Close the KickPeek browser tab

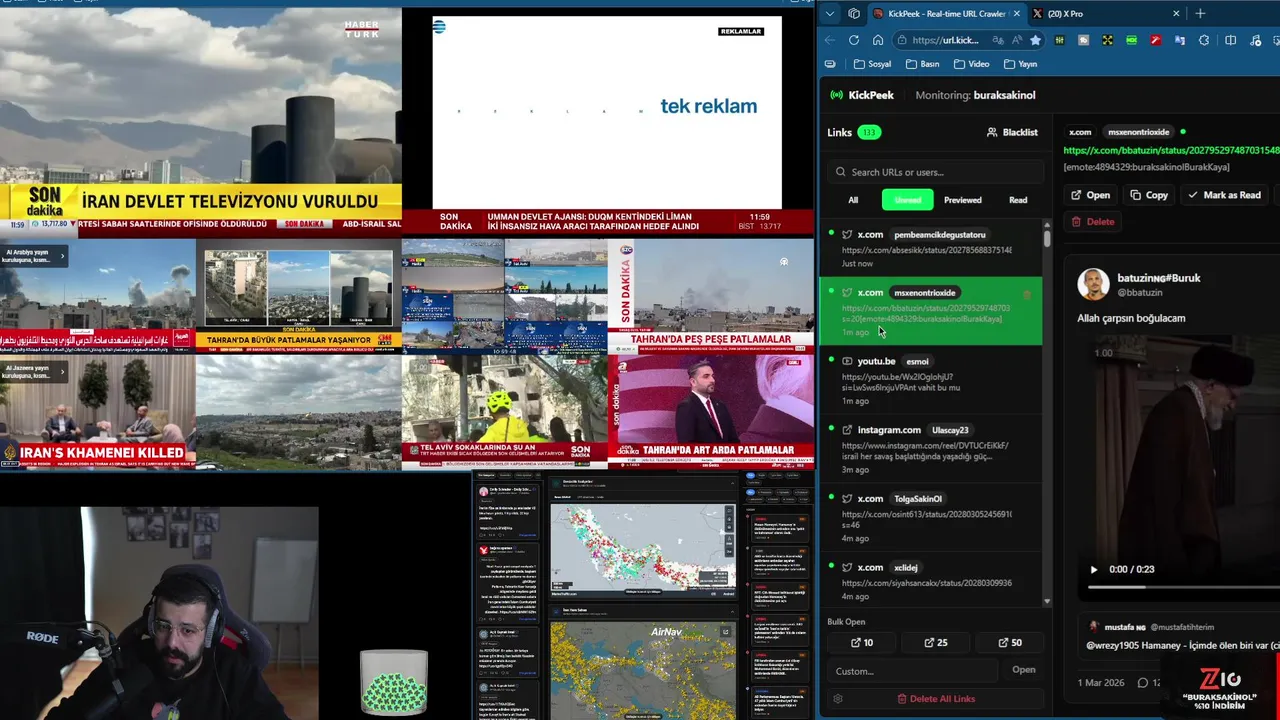click(1017, 14)
